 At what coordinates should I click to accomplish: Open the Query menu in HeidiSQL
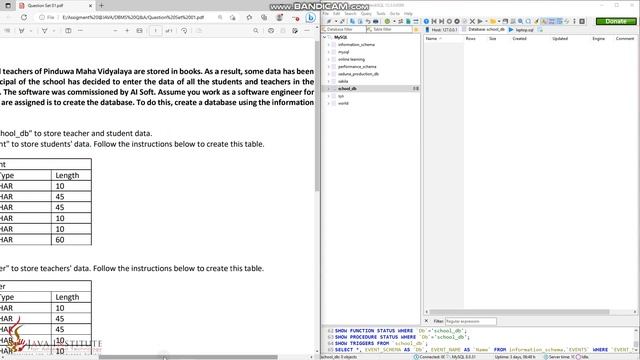(x=366, y=13)
